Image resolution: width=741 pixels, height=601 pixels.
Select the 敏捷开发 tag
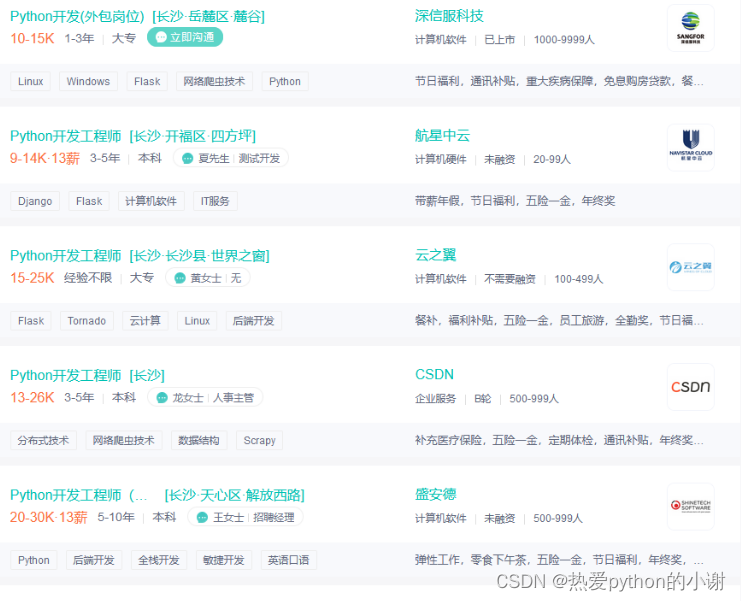(224, 560)
